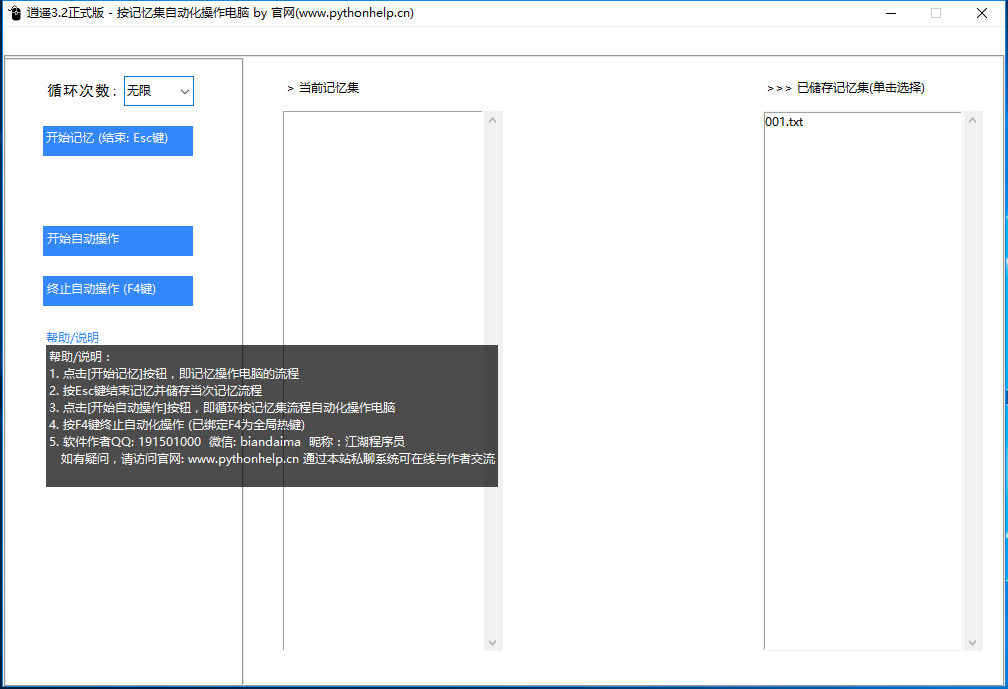Click the down arrow of 当前记忆集 scrollbar

click(x=493, y=641)
